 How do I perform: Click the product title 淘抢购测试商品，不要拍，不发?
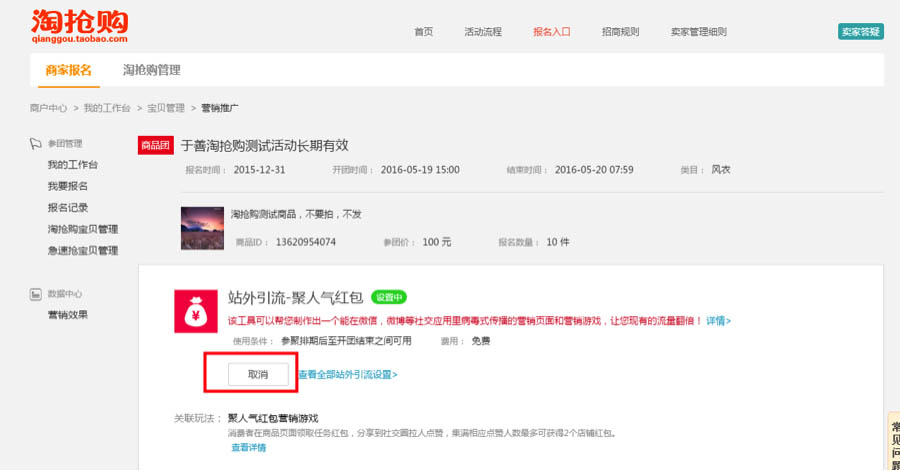(296, 214)
